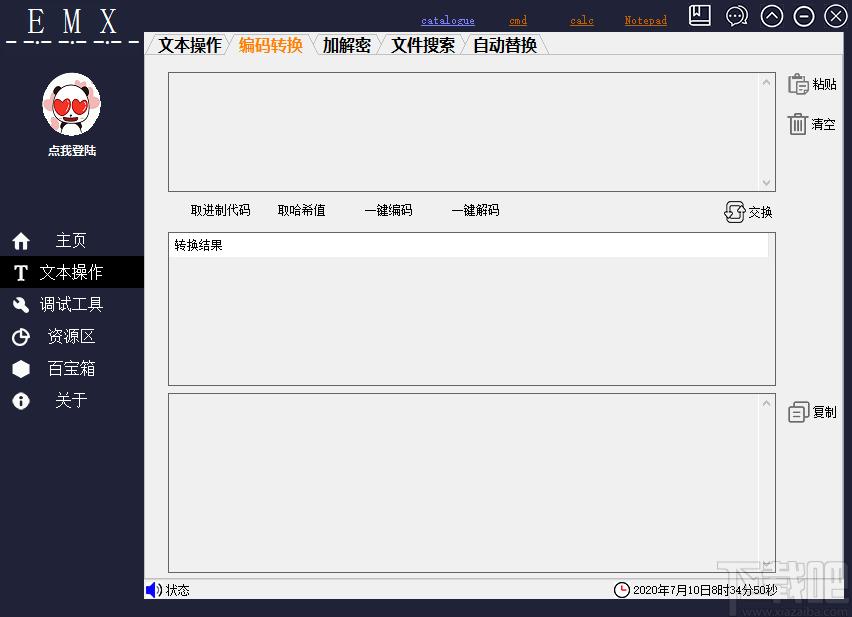
Task: Open 关于 in the sidebar
Action: click(x=71, y=400)
